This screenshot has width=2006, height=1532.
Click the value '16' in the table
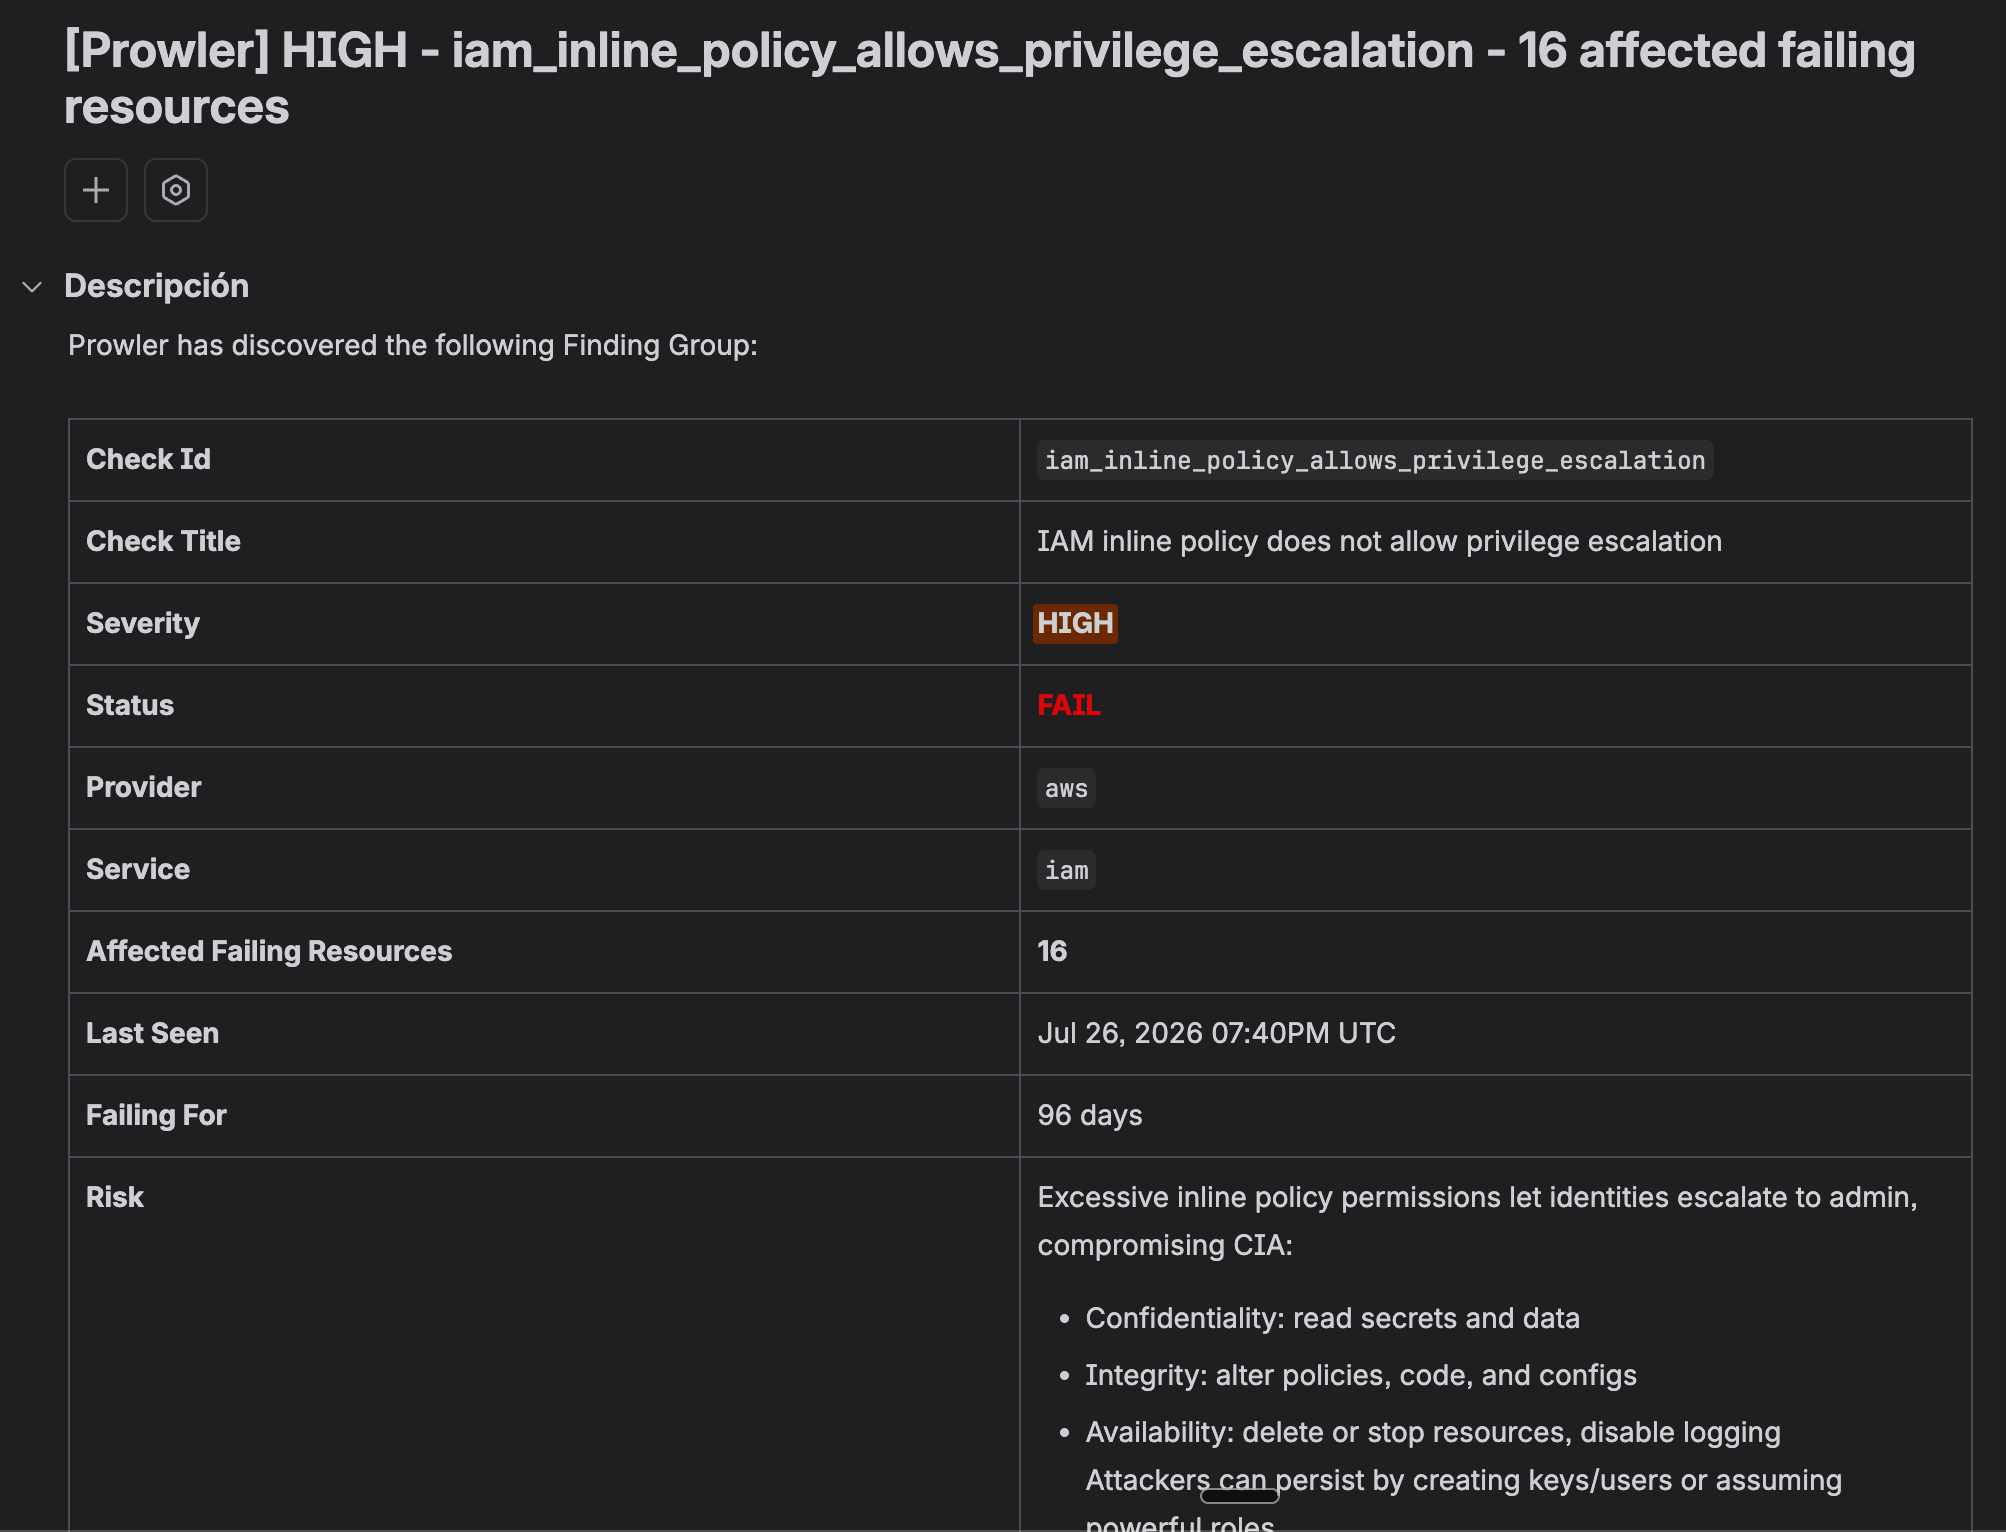point(1052,951)
